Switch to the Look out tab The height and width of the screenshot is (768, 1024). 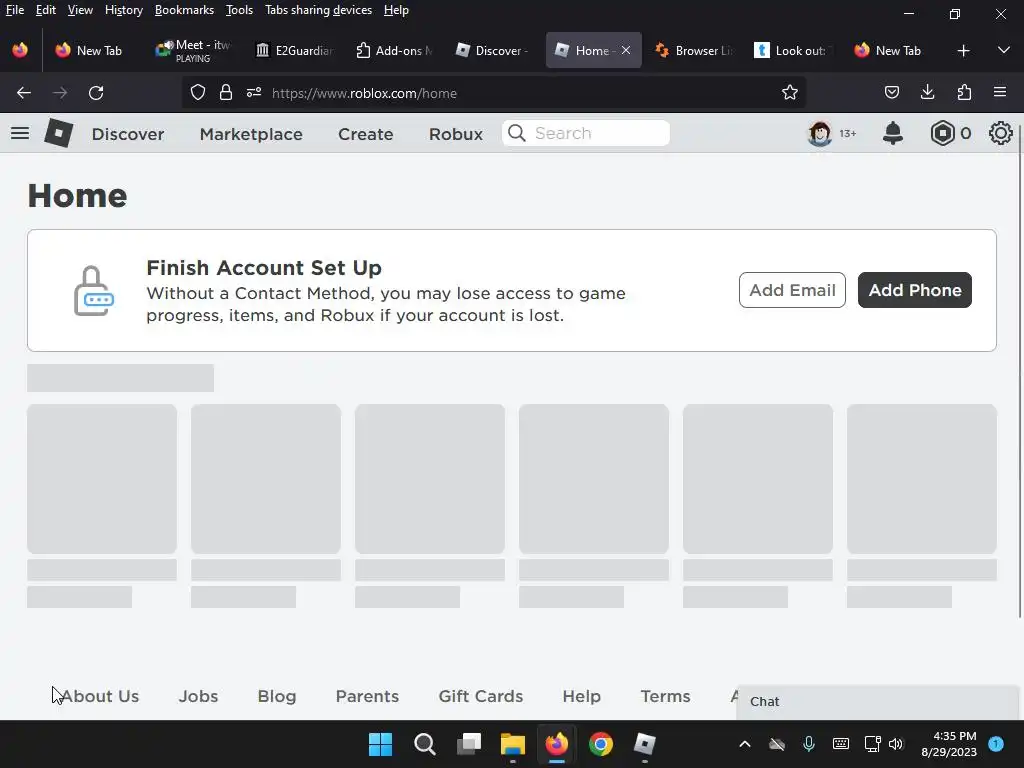tap(794, 50)
